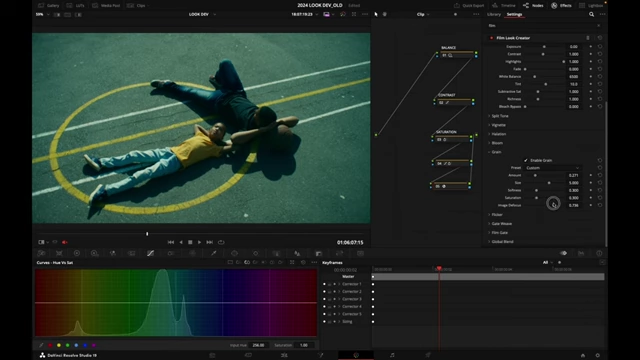Open curves panel options menu
Screen dimensions: 640x360
(x=314, y=262)
